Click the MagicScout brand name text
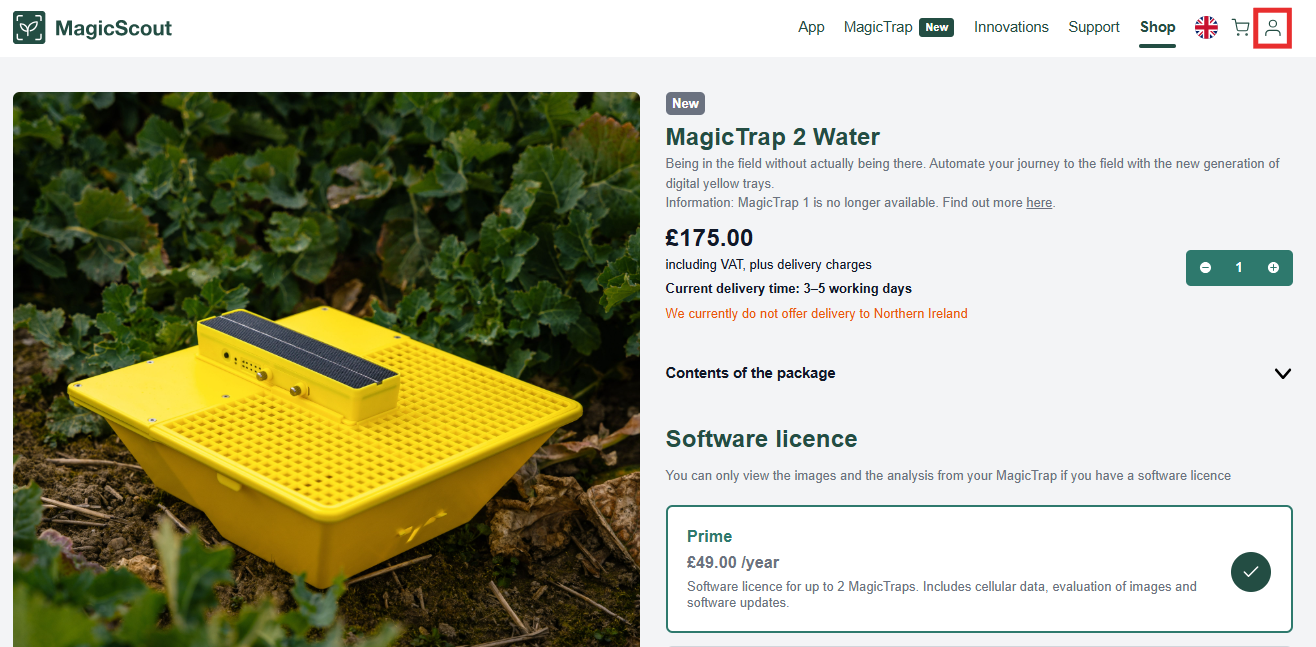 (114, 28)
